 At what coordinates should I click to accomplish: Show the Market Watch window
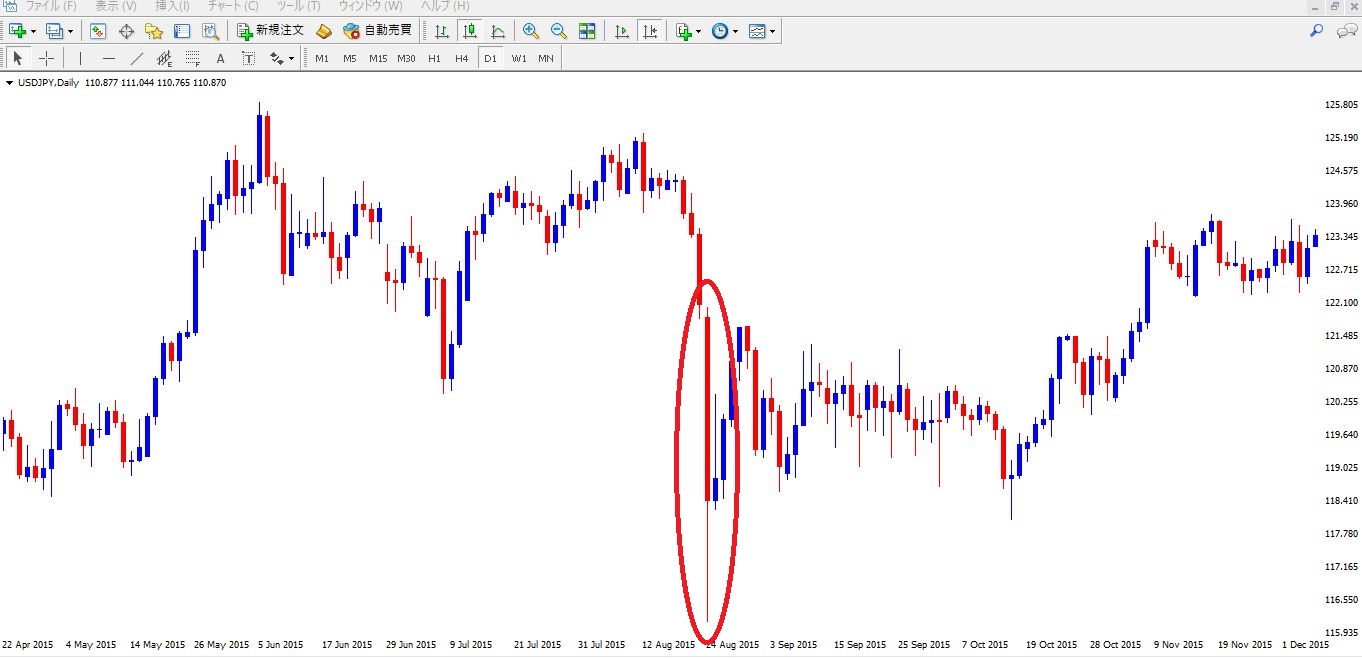[98, 31]
